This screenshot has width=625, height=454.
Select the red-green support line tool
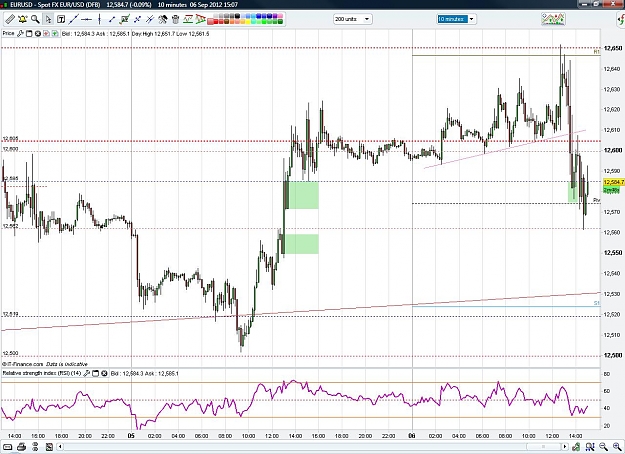[188, 19]
